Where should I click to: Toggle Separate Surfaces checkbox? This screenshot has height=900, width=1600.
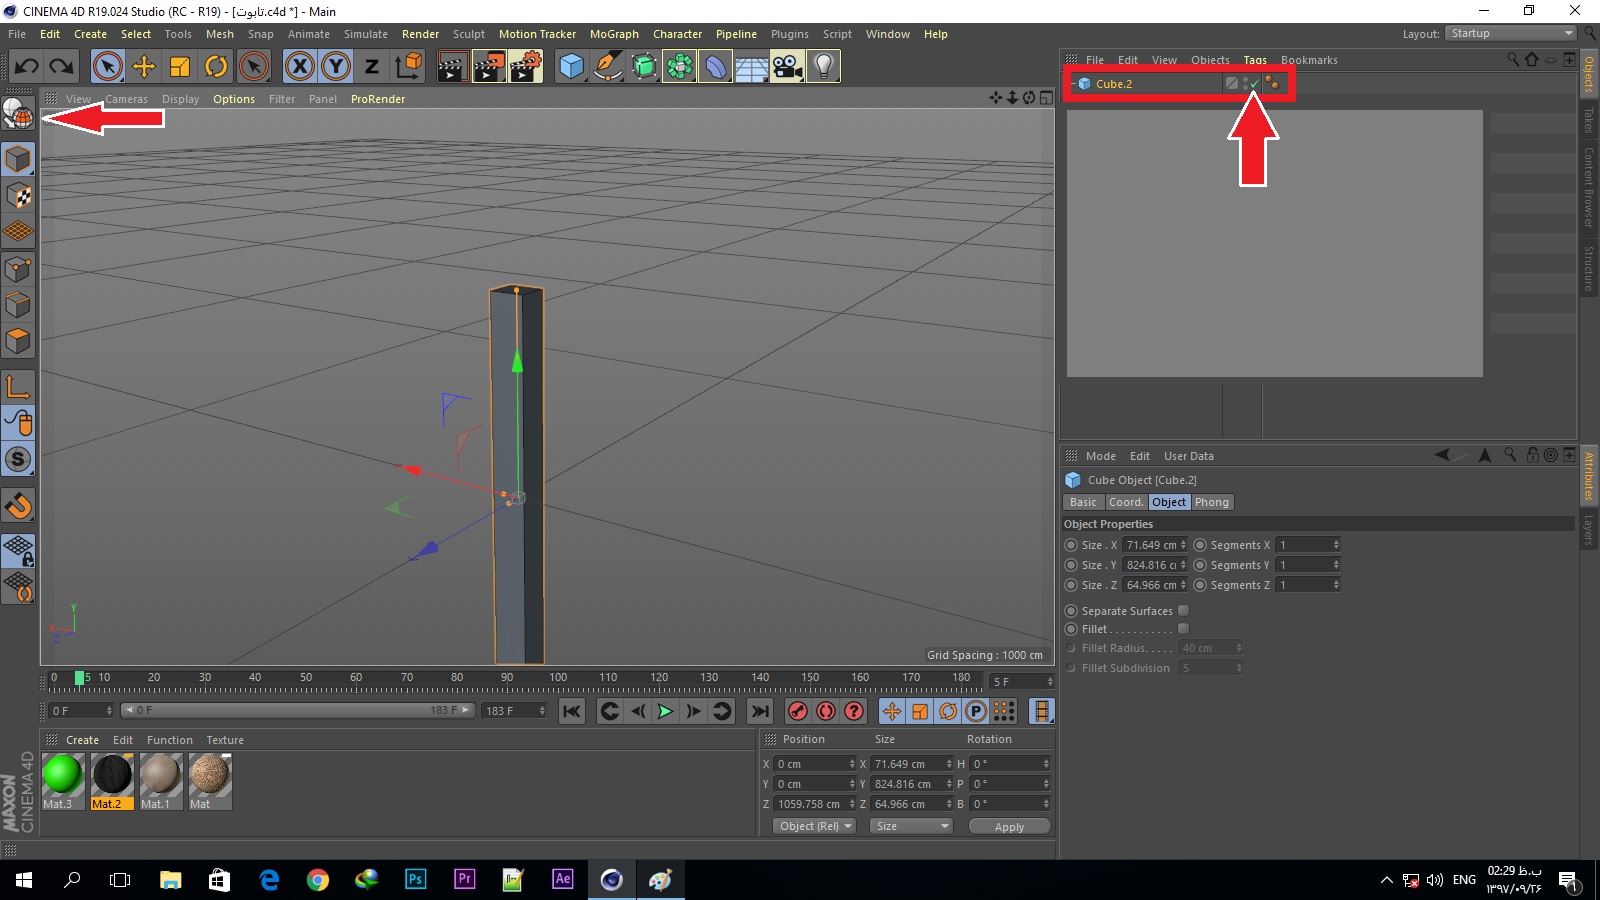tap(1183, 611)
